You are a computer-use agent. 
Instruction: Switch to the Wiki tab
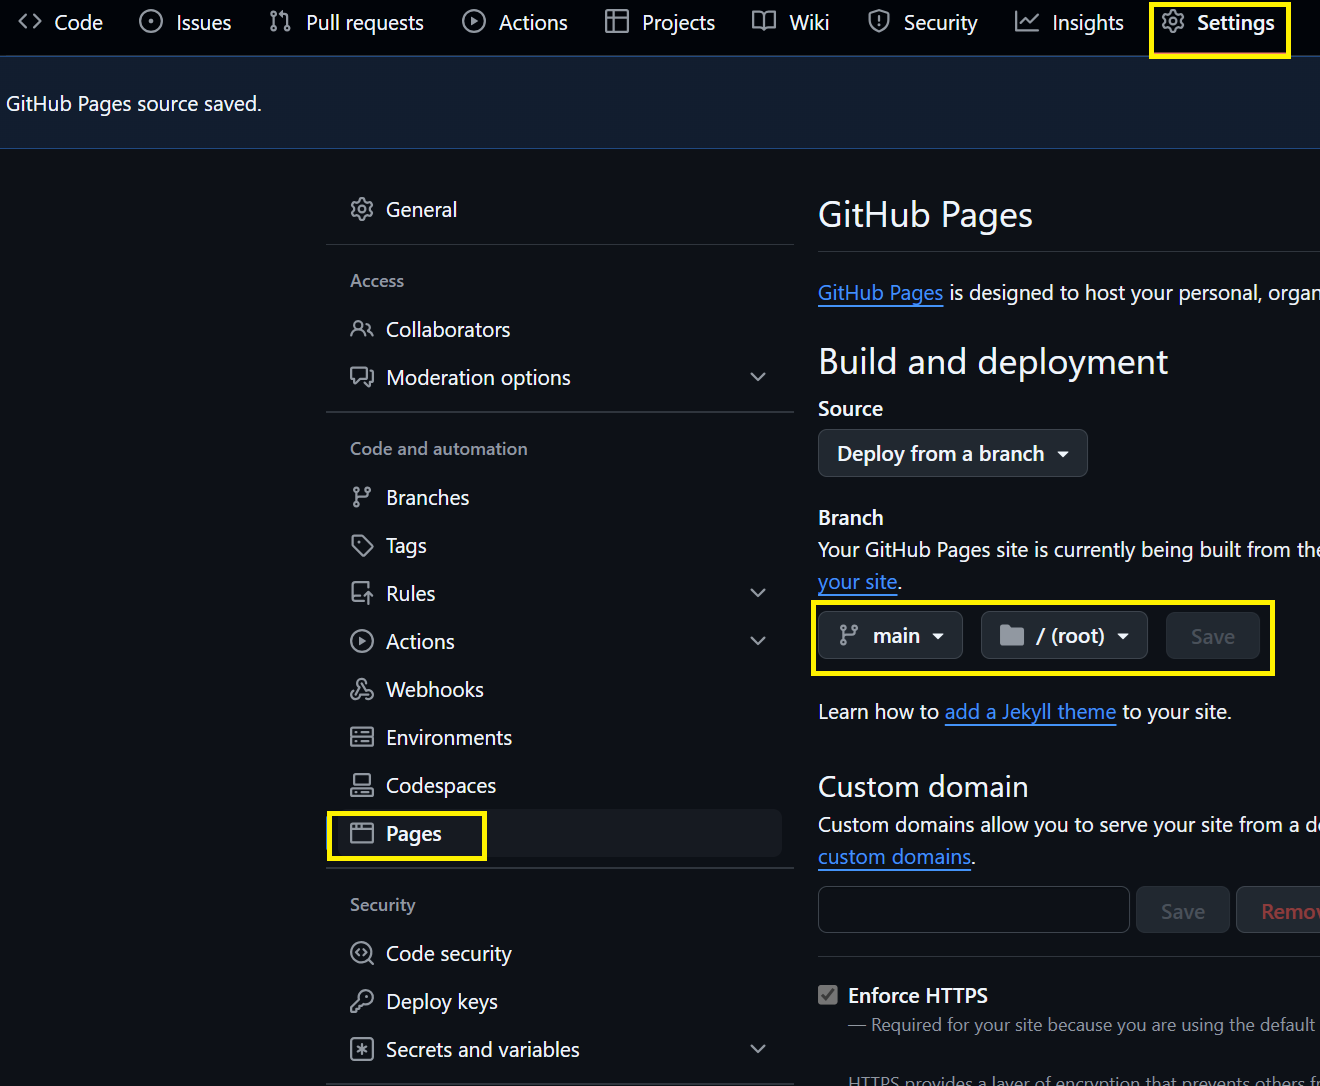(791, 22)
